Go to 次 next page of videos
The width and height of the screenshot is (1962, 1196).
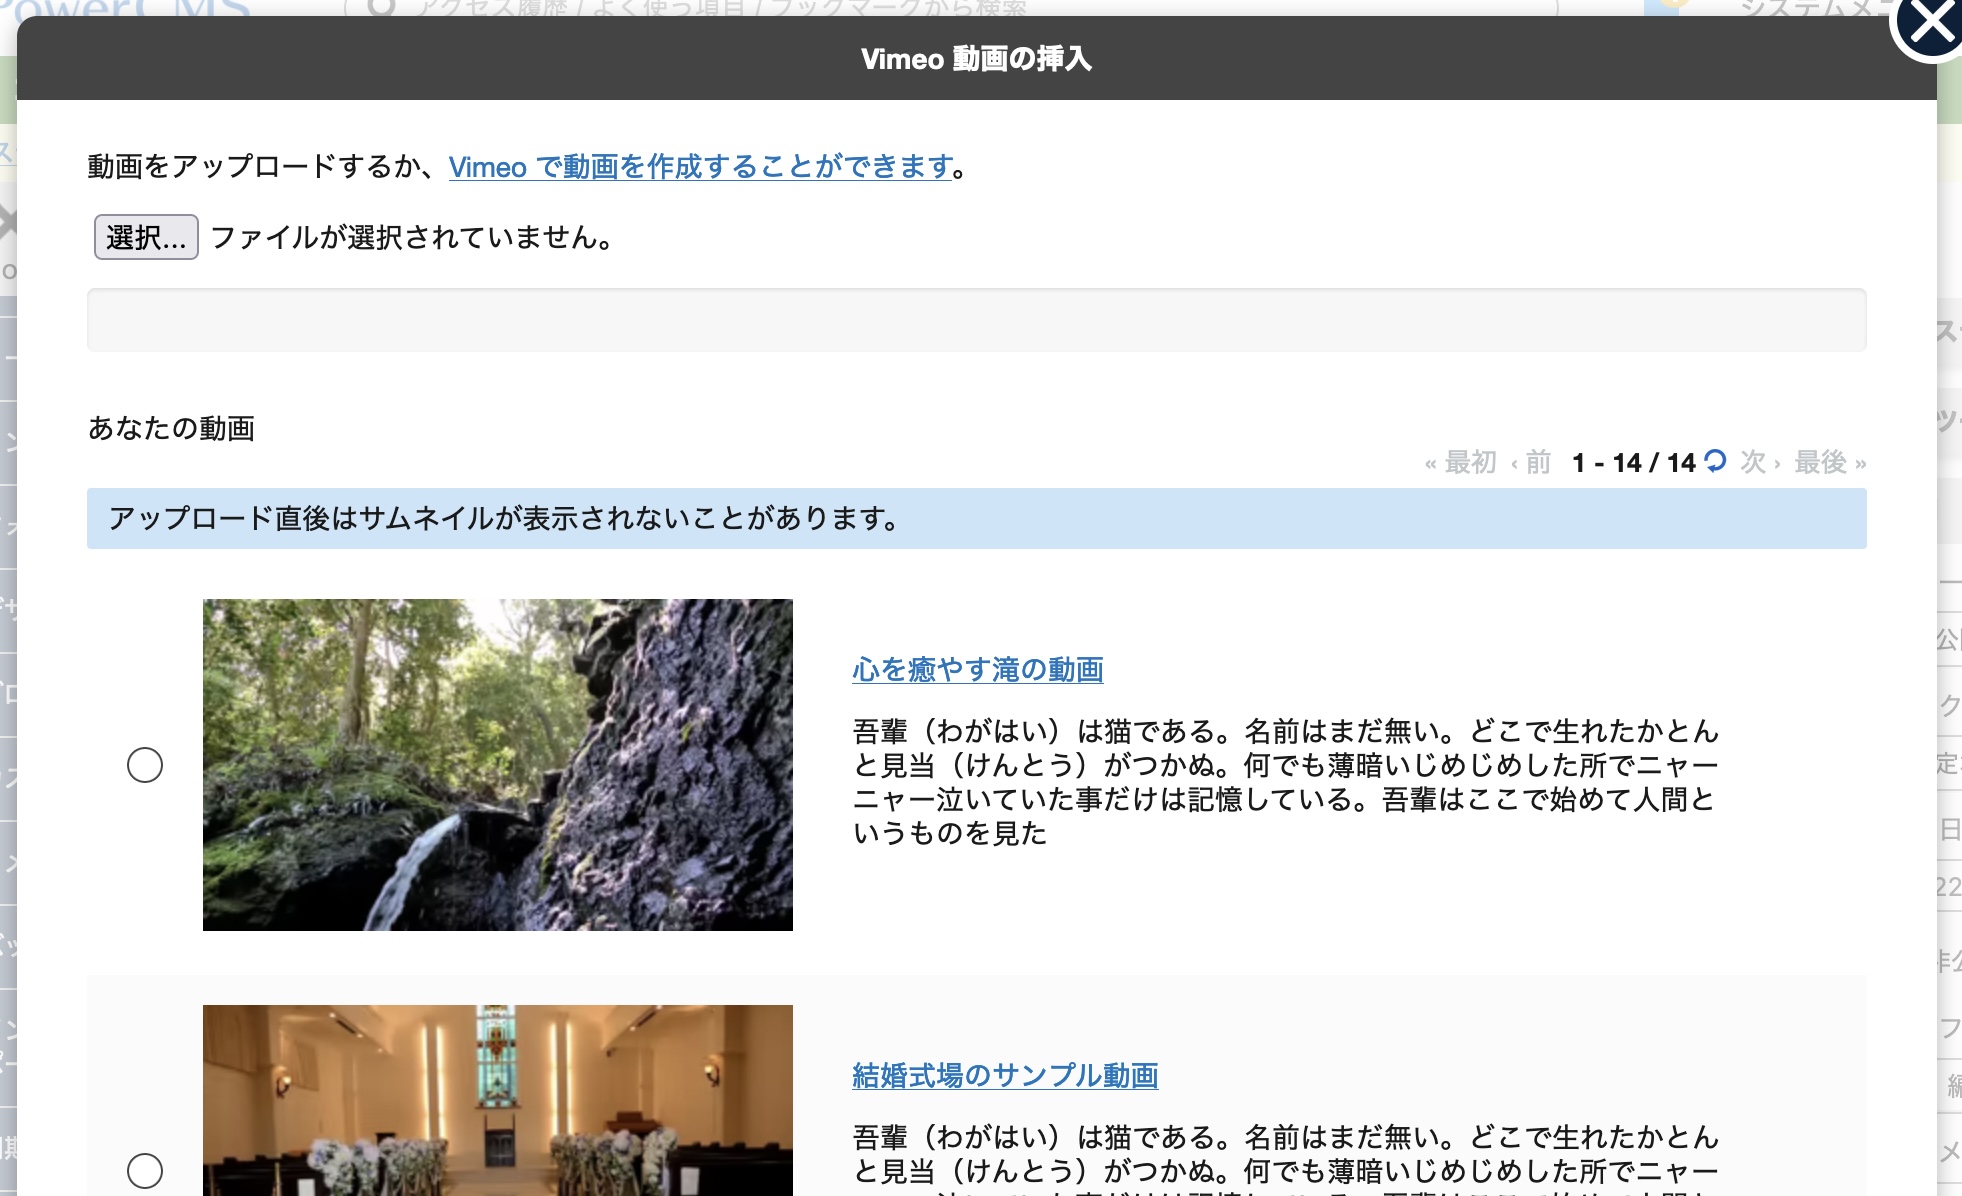click(1760, 462)
